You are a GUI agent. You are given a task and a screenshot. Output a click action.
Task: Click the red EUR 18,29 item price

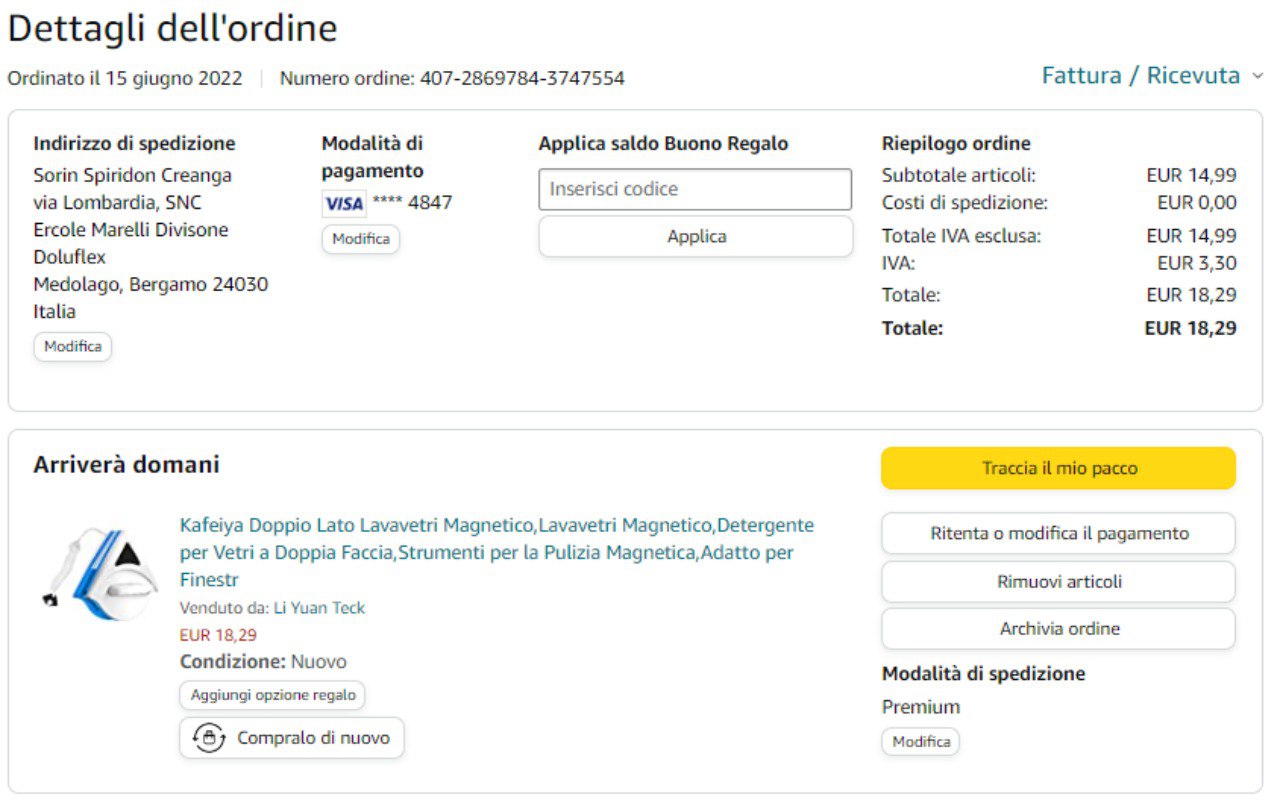click(x=218, y=635)
